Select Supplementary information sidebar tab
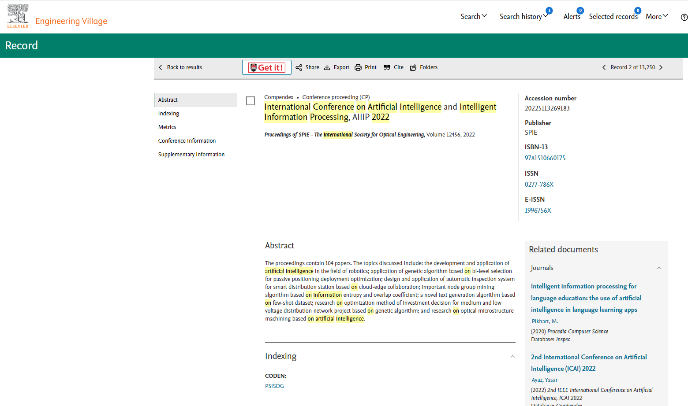Image resolution: width=688 pixels, height=406 pixels. coord(191,154)
